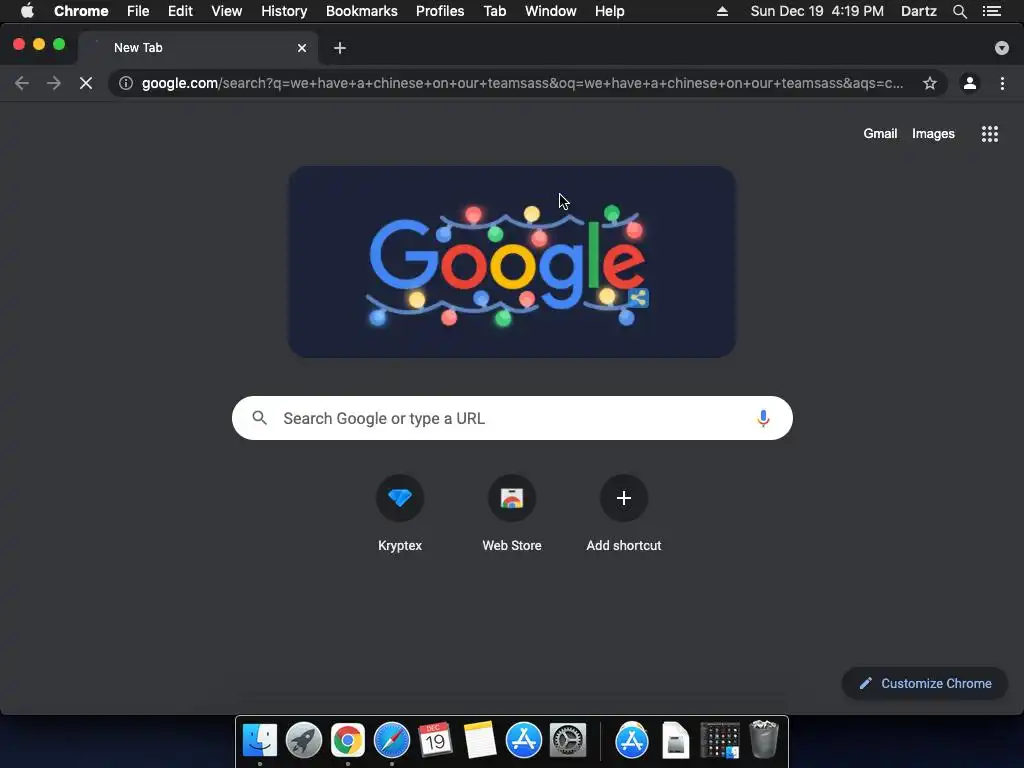The height and width of the screenshot is (768, 1024).
Task: Share the Google holiday doodle
Action: [x=638, y=298]
